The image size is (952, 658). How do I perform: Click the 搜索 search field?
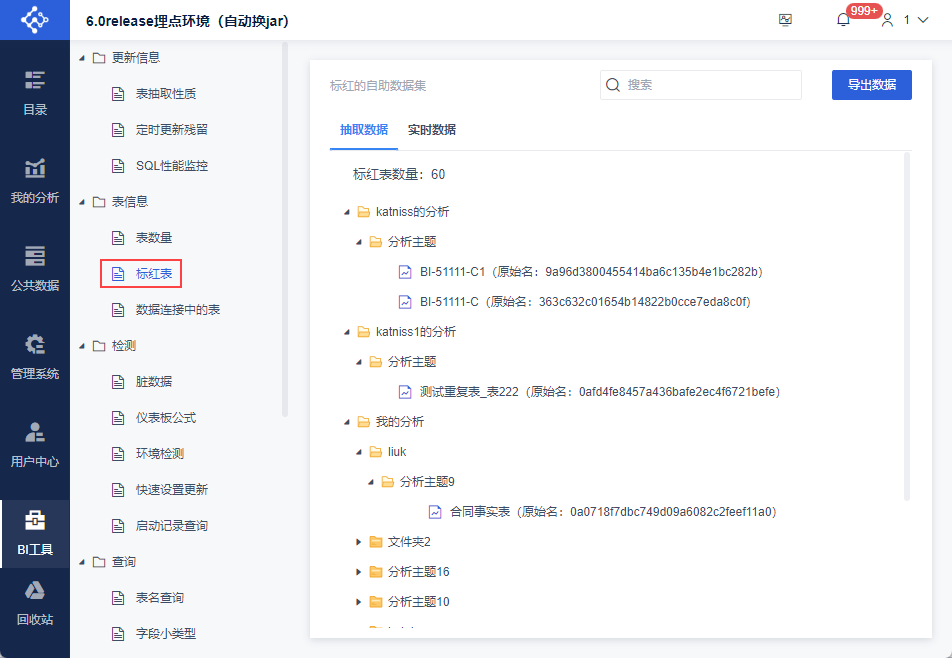coord(710,85)
